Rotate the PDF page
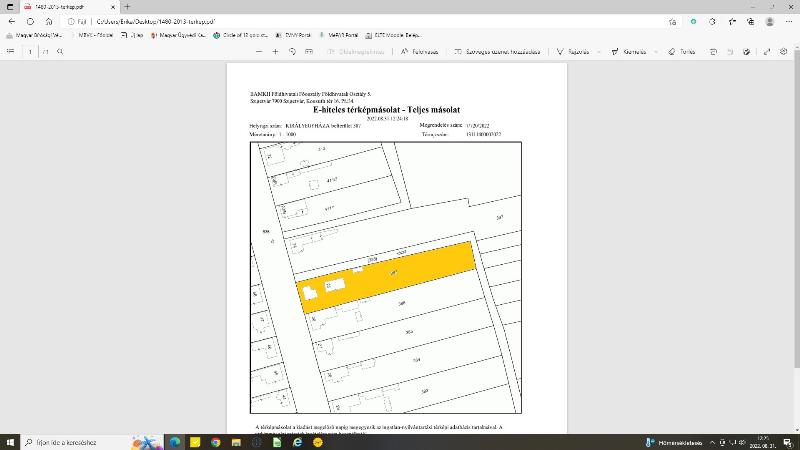Screen dimensions: 800x450 [292, 52]
